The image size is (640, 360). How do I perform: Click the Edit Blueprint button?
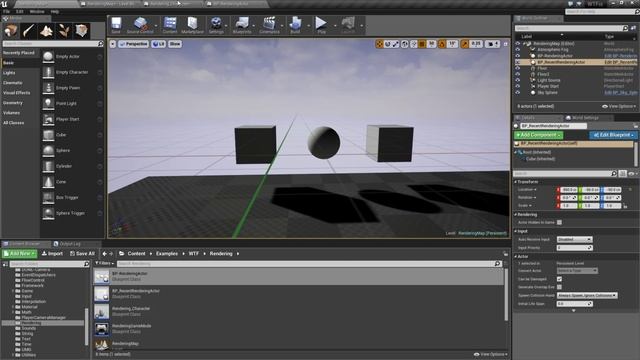(613, 135)
